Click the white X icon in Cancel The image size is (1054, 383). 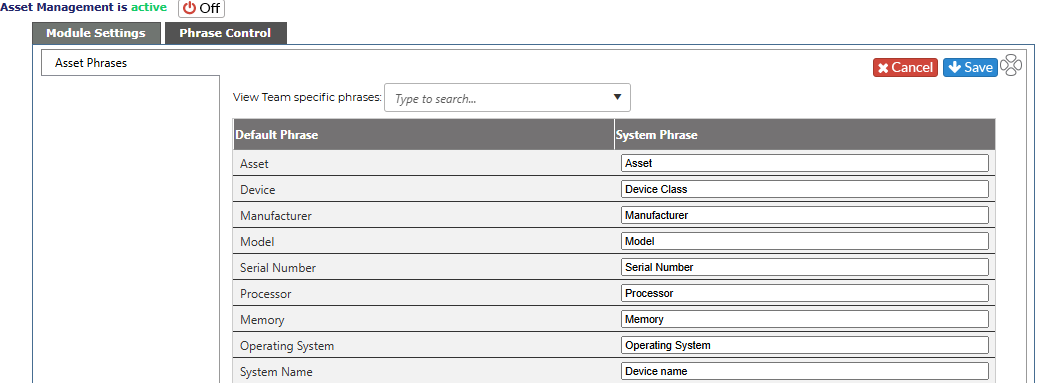coord(883,68)
